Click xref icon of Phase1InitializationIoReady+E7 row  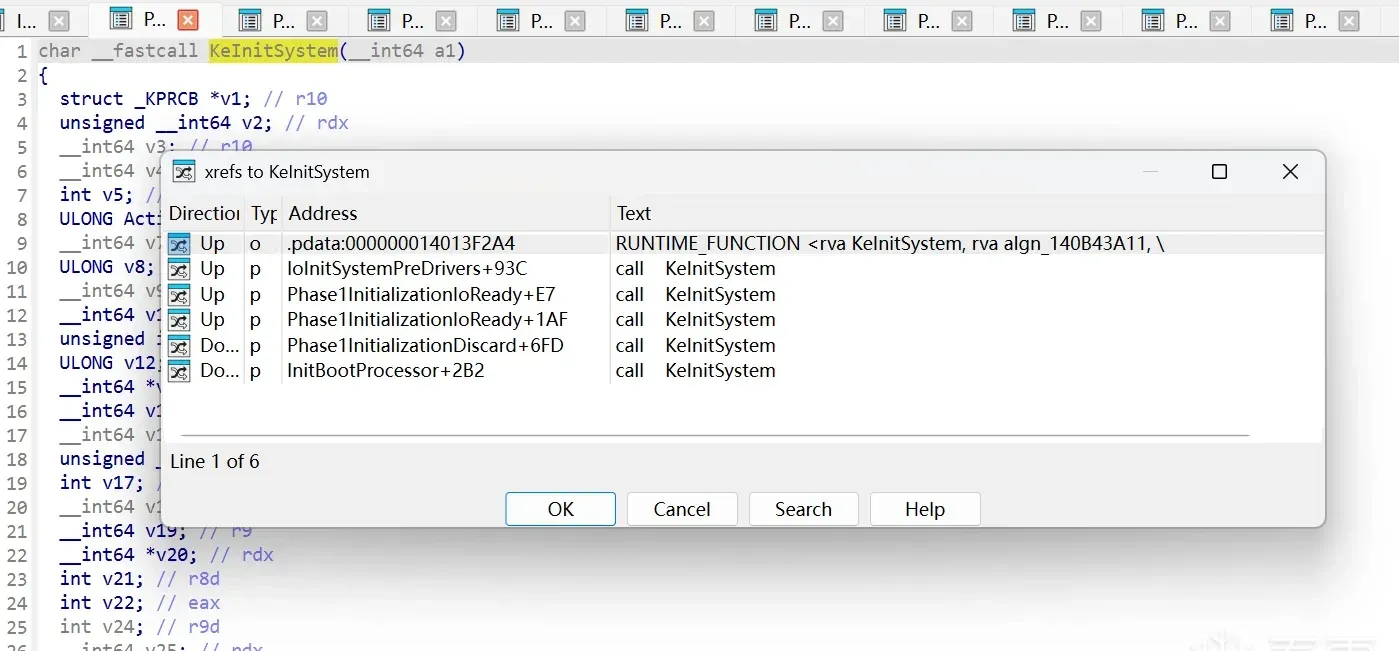(x=179, y=295)
